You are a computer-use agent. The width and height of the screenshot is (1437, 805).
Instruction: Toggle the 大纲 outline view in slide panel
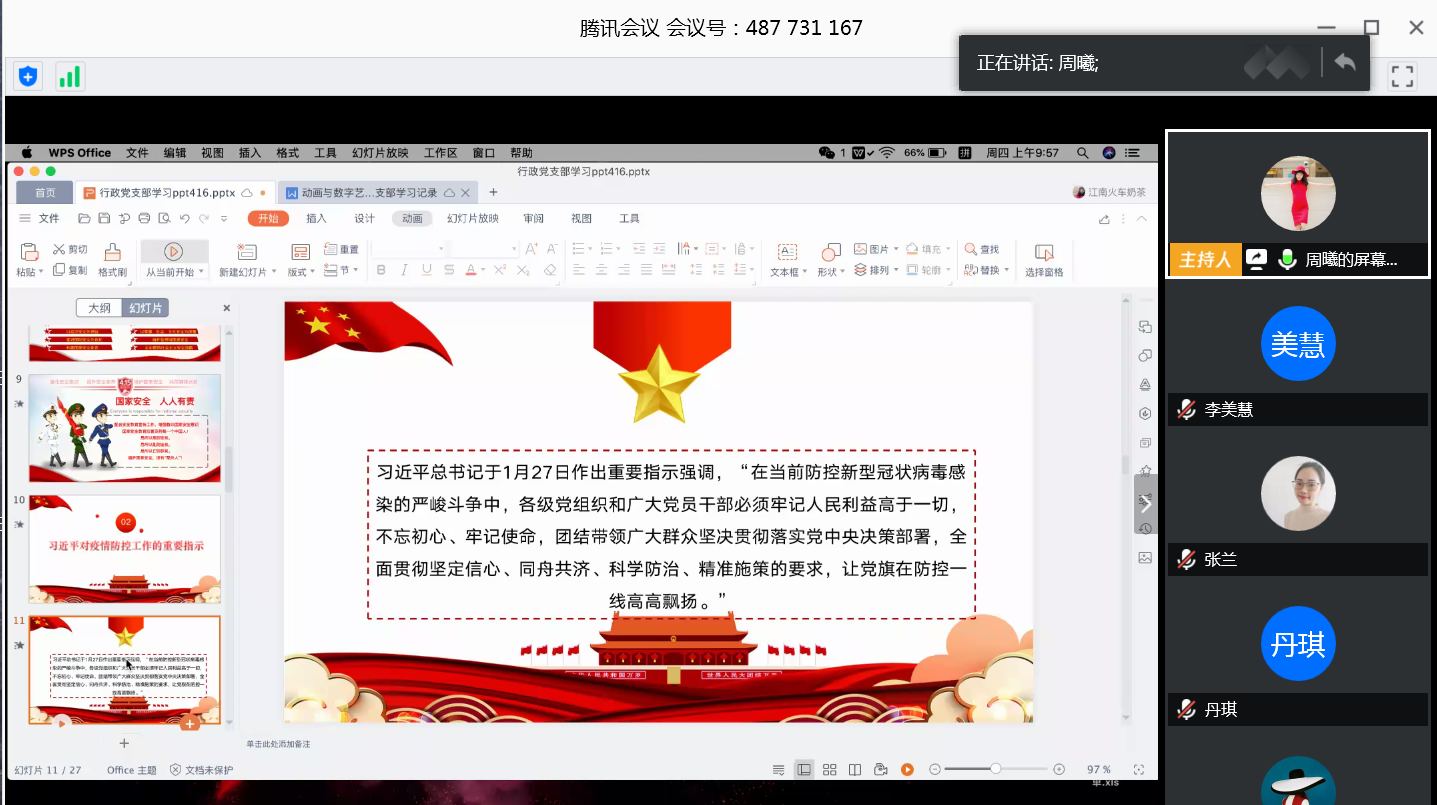click(x=99, y=308)
